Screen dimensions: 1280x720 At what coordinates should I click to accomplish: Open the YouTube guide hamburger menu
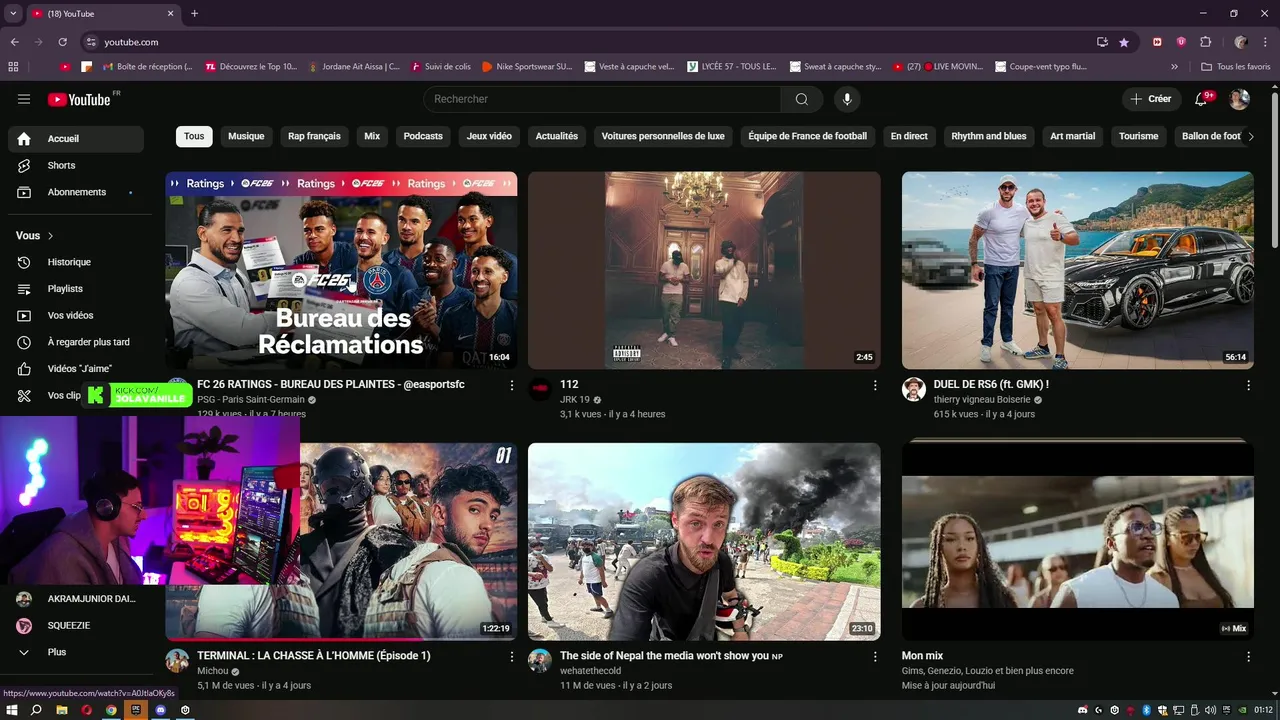tap(24, 99)
